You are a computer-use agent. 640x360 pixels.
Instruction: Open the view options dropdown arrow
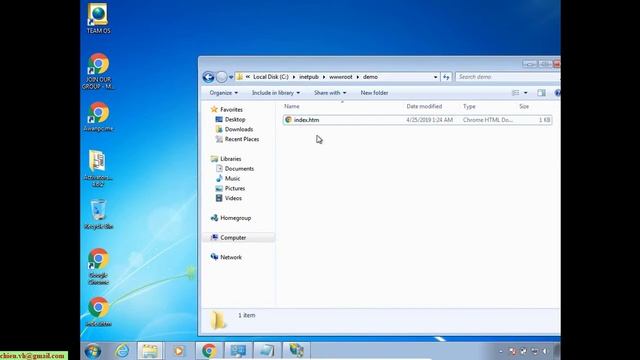[x=526, y=93]
